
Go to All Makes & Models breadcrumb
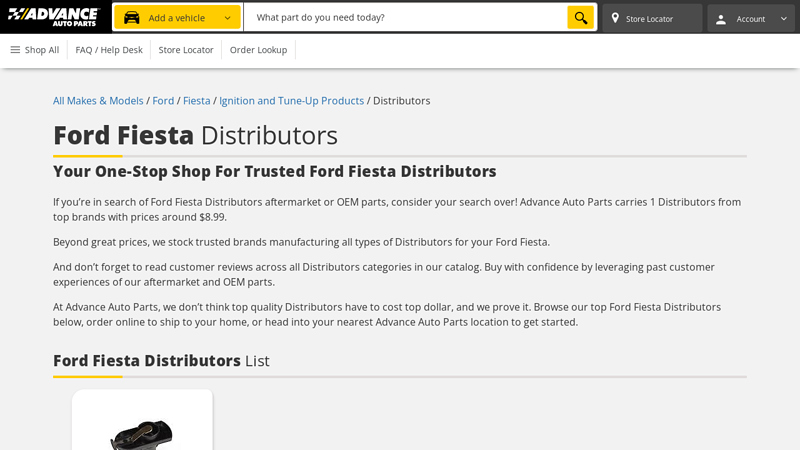(98, 101)
